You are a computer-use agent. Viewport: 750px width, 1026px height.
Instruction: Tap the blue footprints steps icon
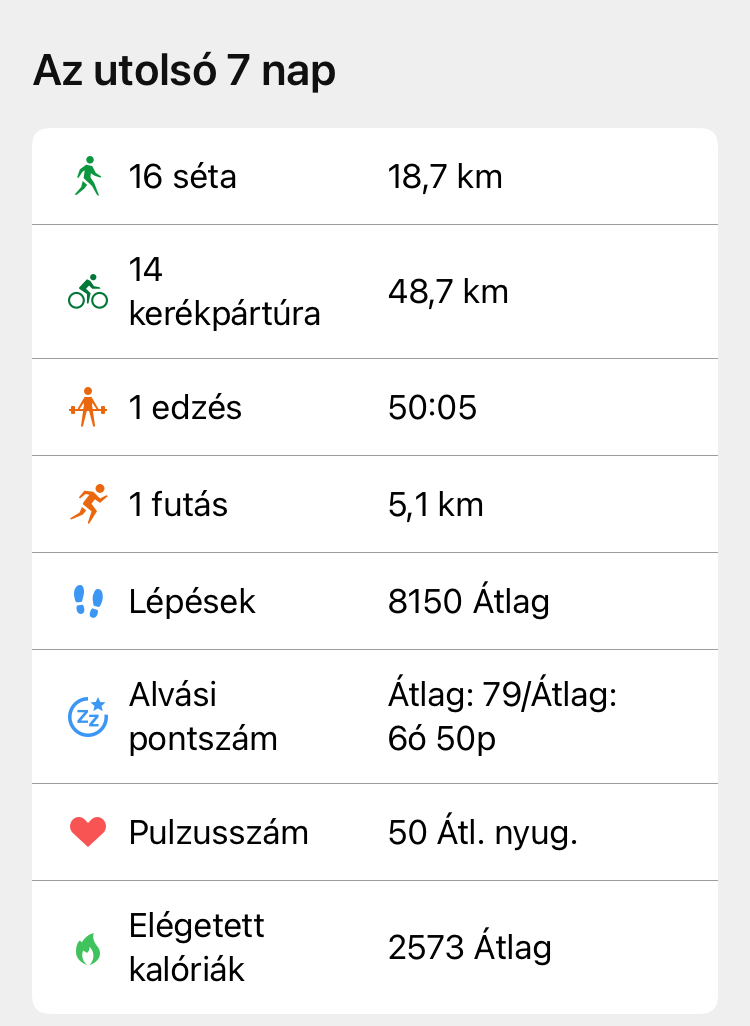click(x=88, y=601)
